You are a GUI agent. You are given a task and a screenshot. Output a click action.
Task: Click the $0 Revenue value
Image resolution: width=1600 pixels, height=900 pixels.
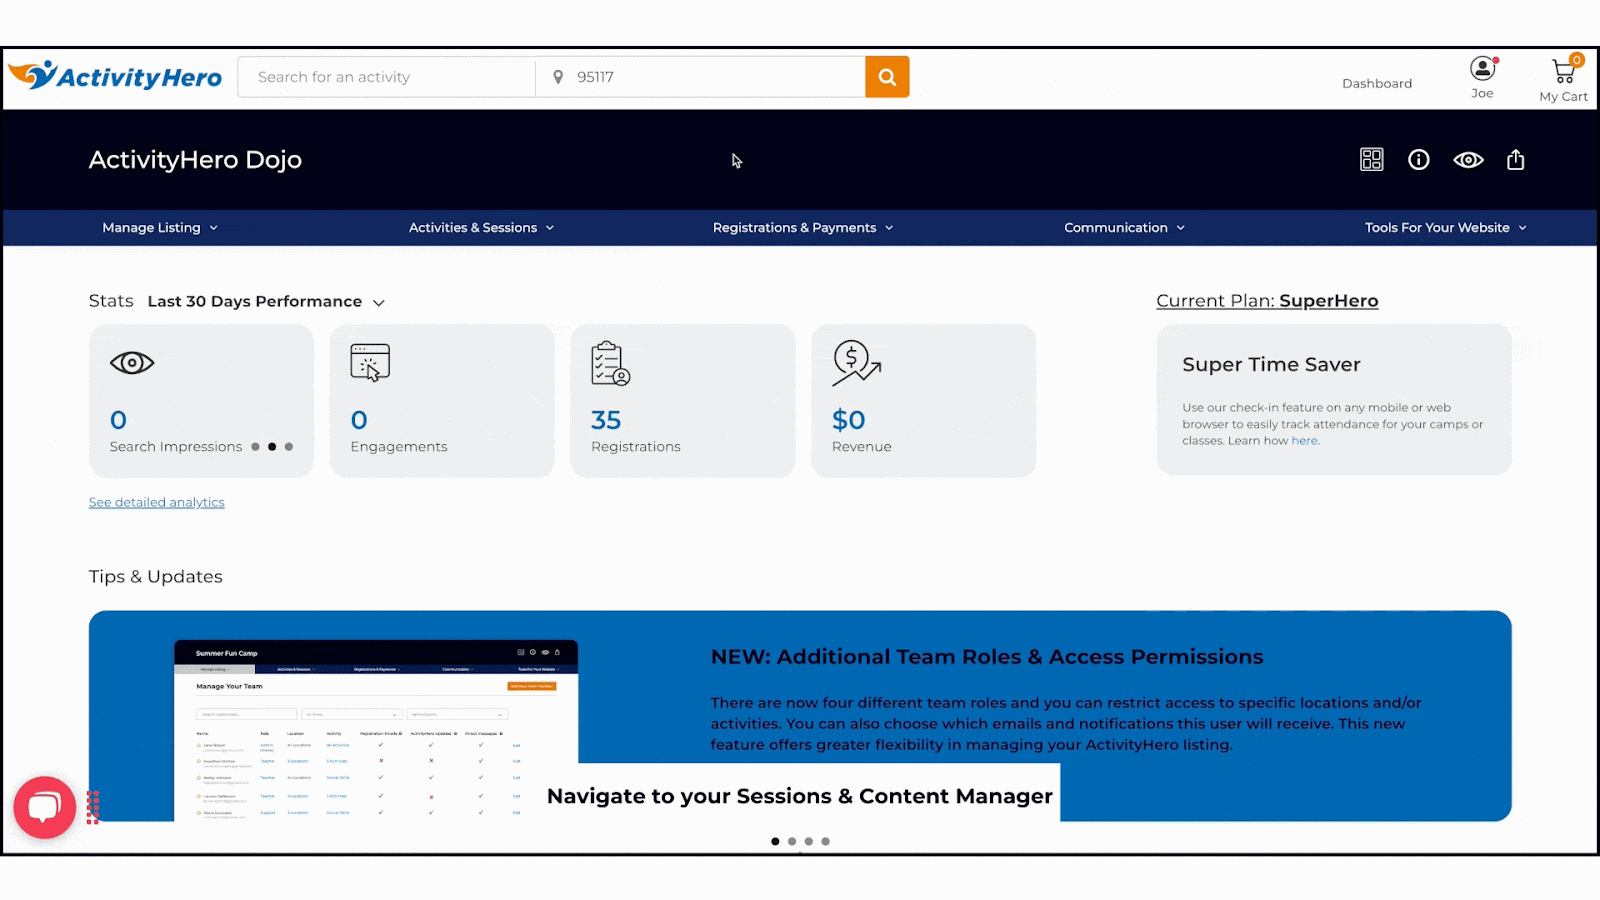[x=849, y=420]
